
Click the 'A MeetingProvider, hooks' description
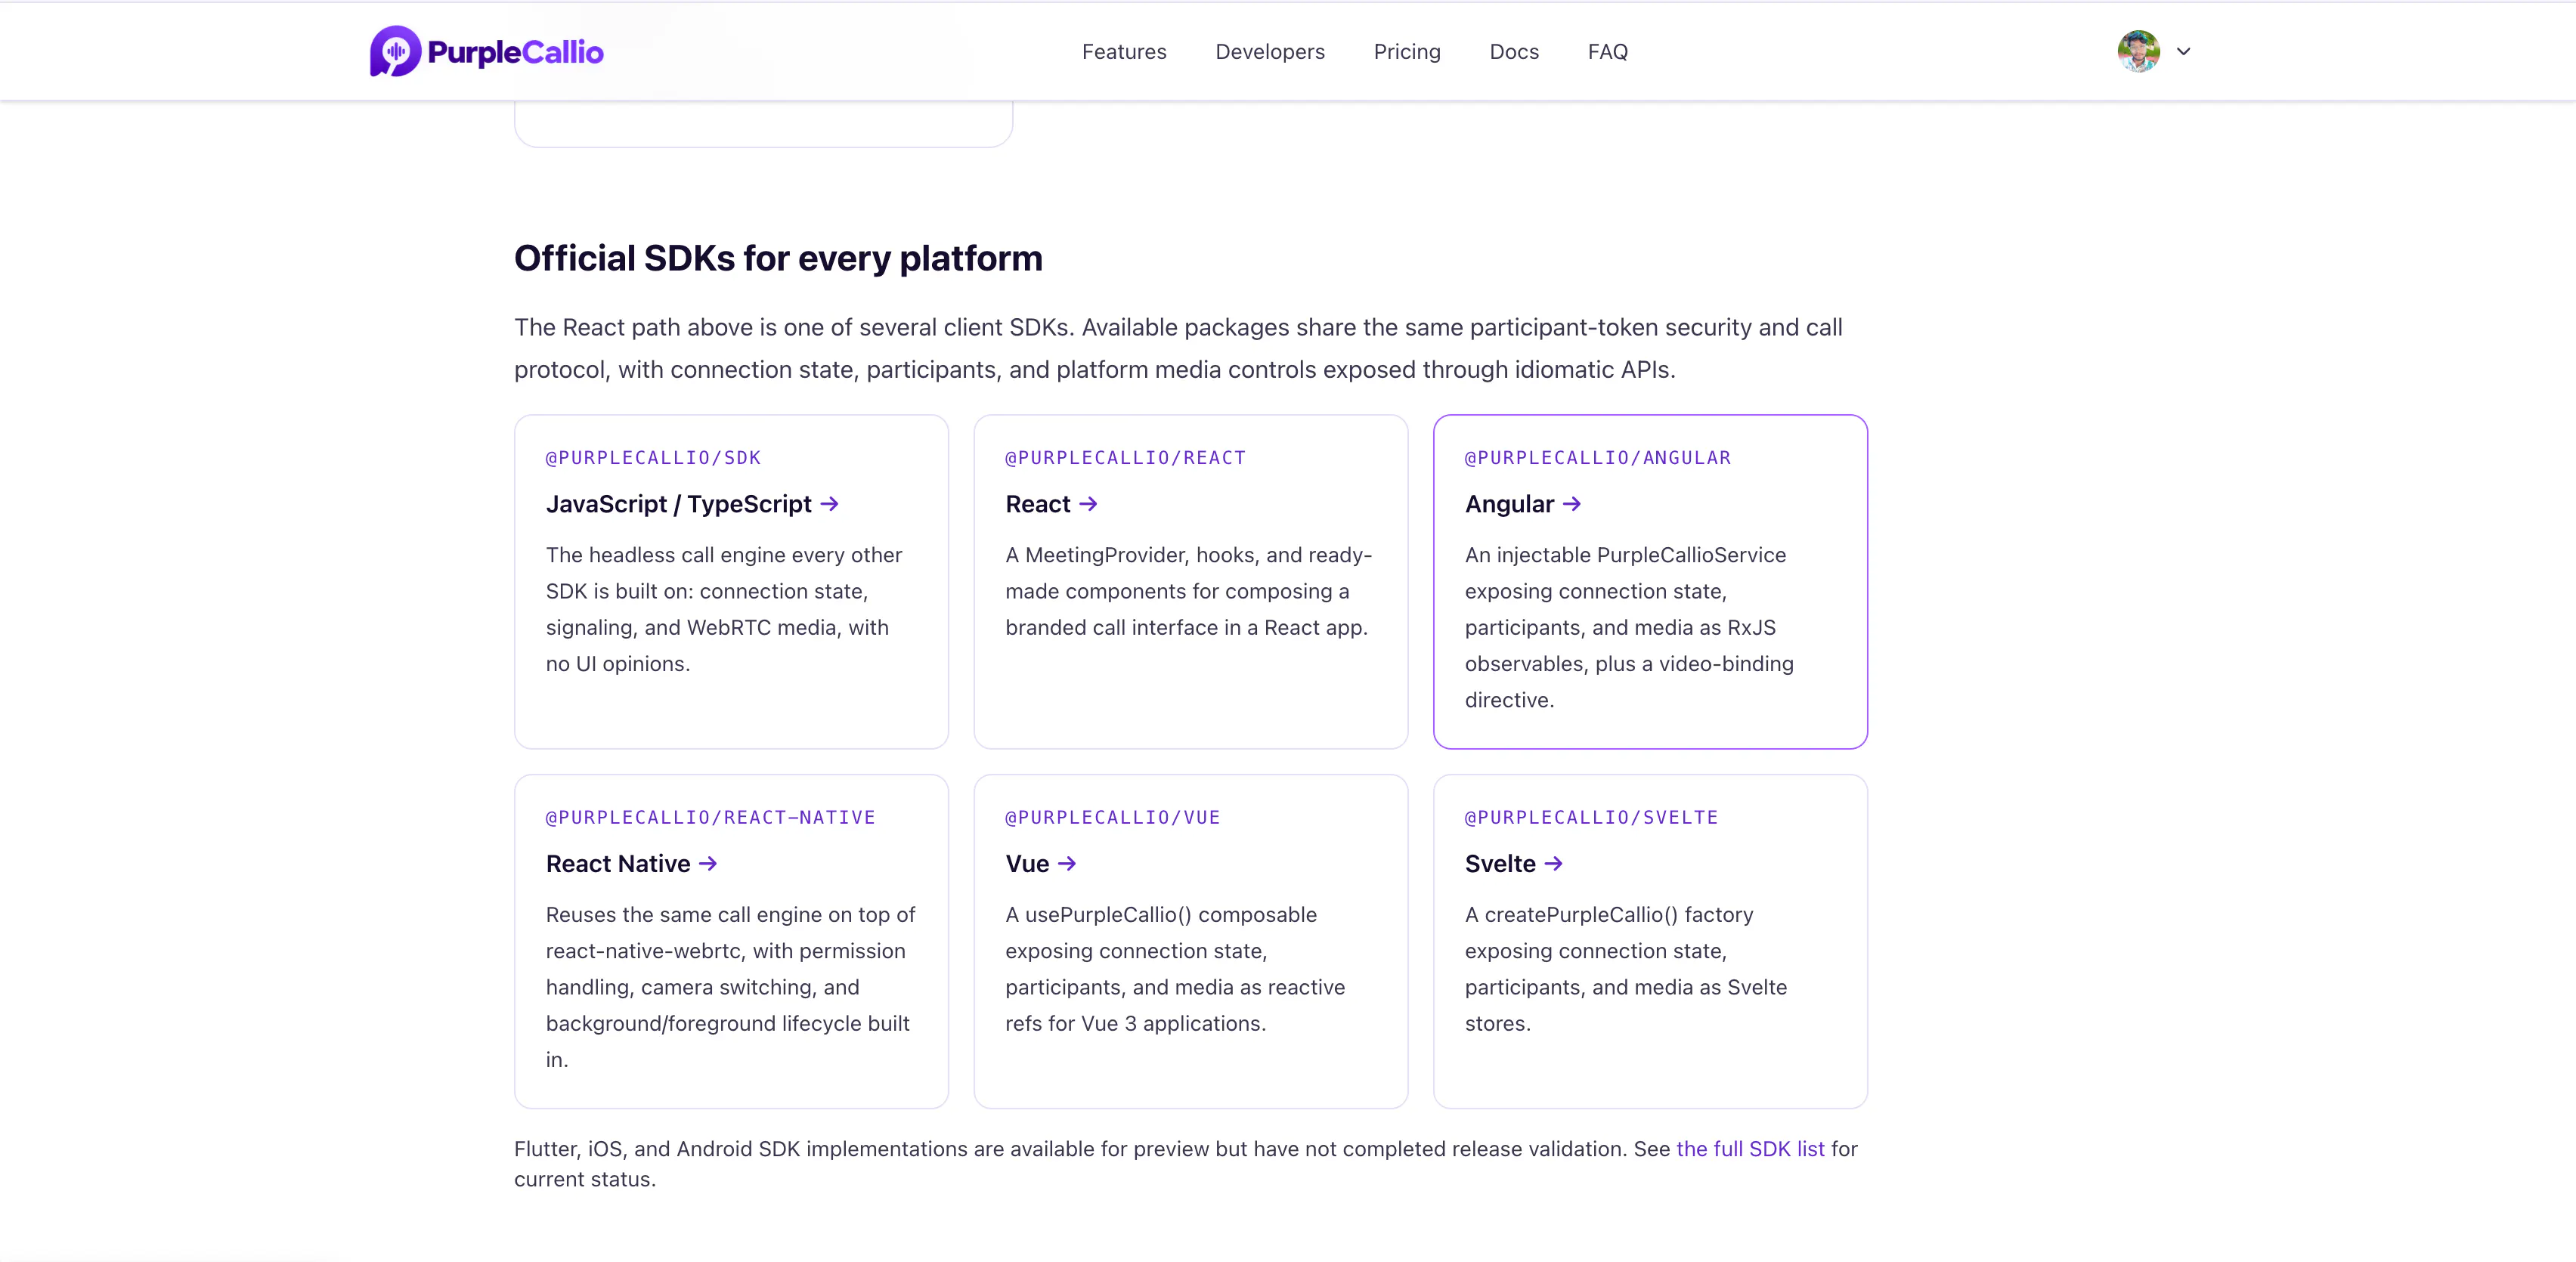[x=1188, y=591]
